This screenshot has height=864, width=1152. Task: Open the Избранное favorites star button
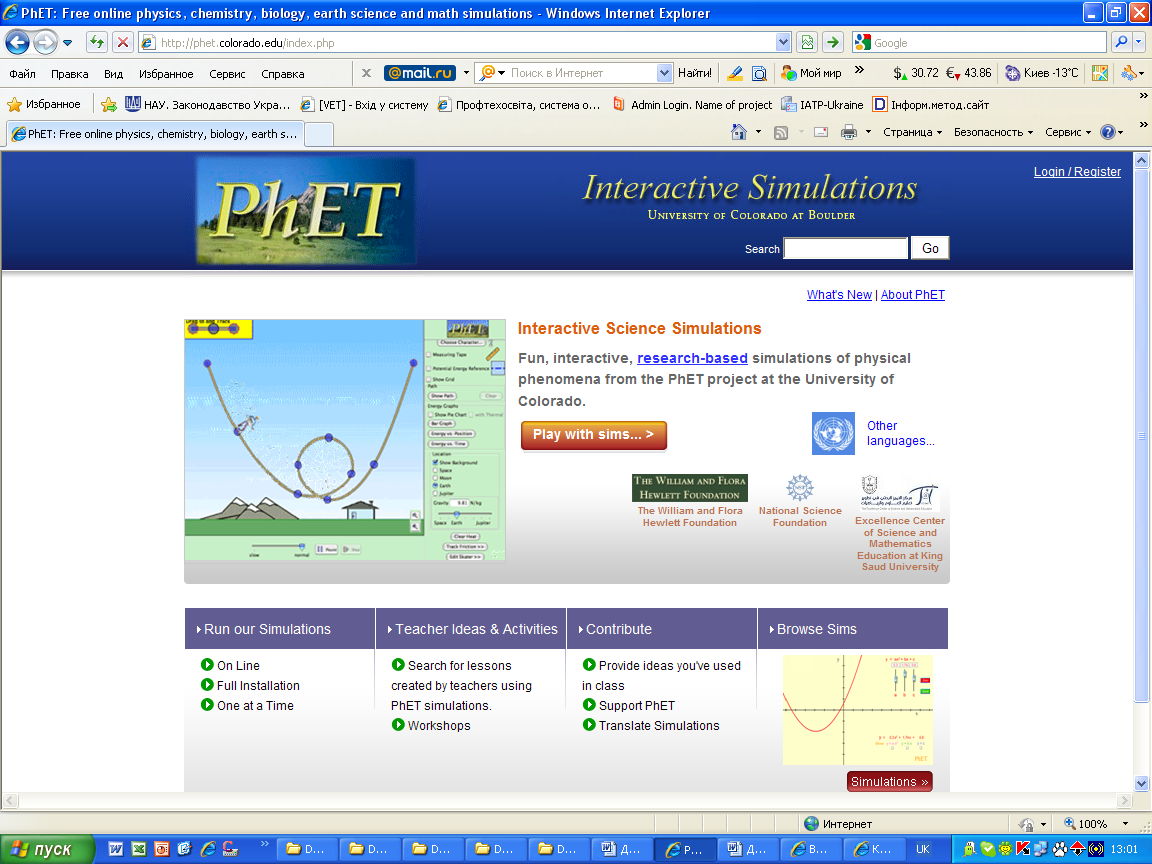[x=44, y=104]
